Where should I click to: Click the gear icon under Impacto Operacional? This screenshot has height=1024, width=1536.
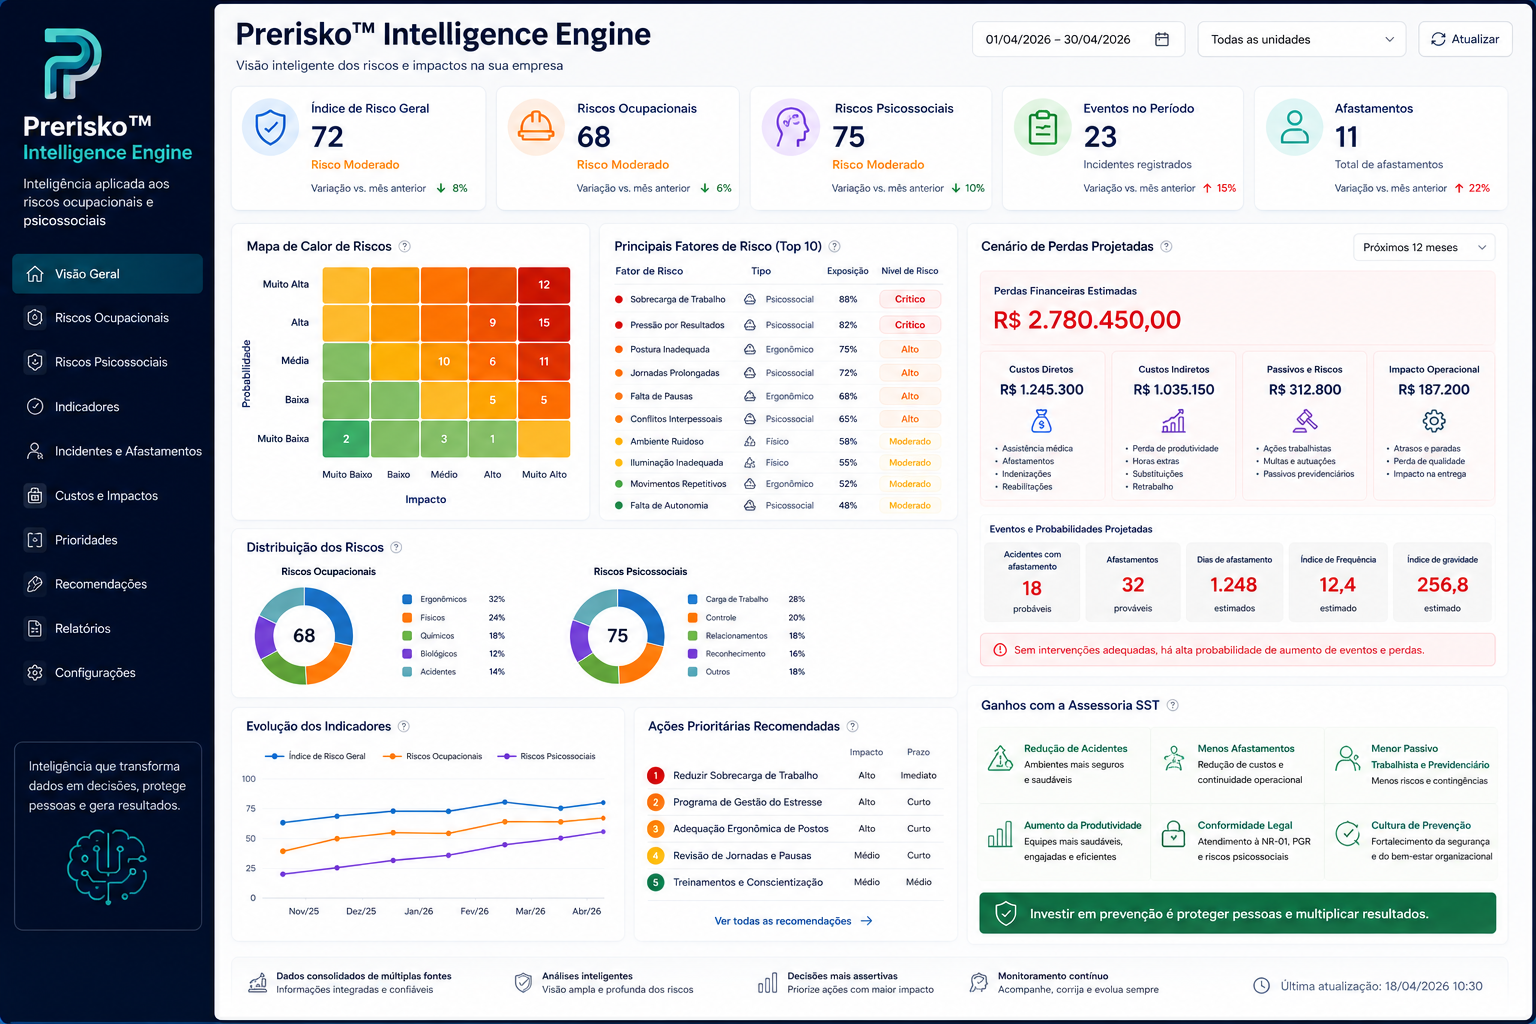click(1434, 420)
